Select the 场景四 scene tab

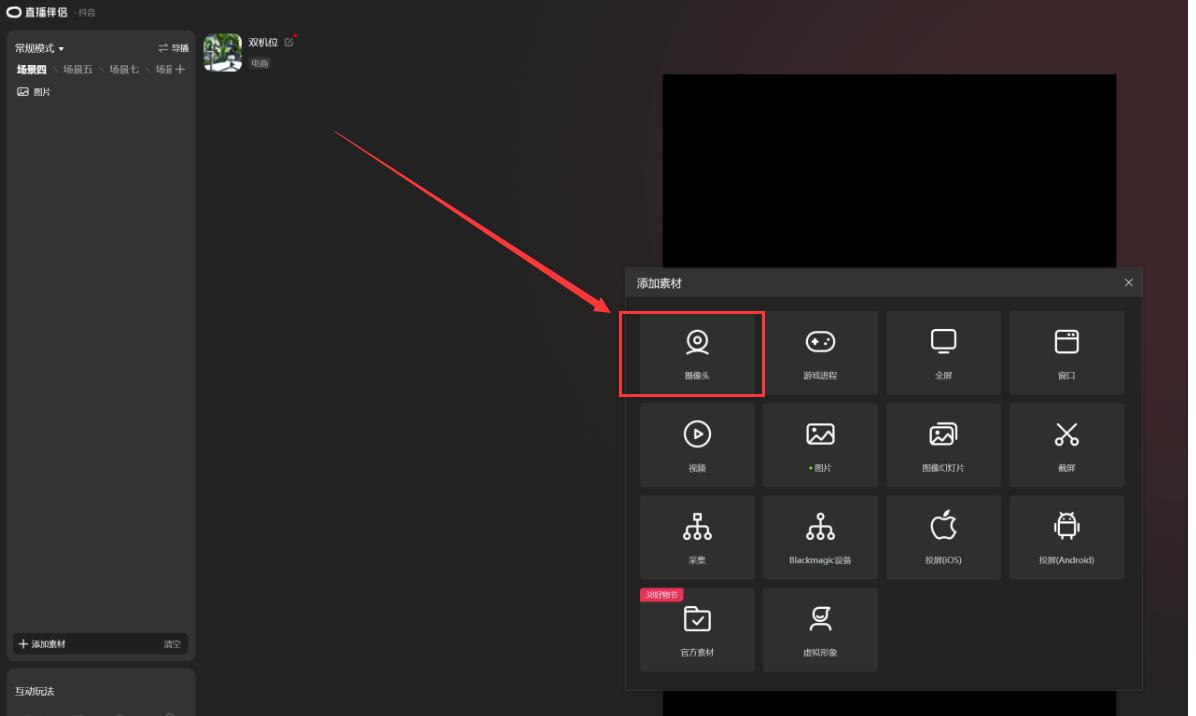point(31,69)
